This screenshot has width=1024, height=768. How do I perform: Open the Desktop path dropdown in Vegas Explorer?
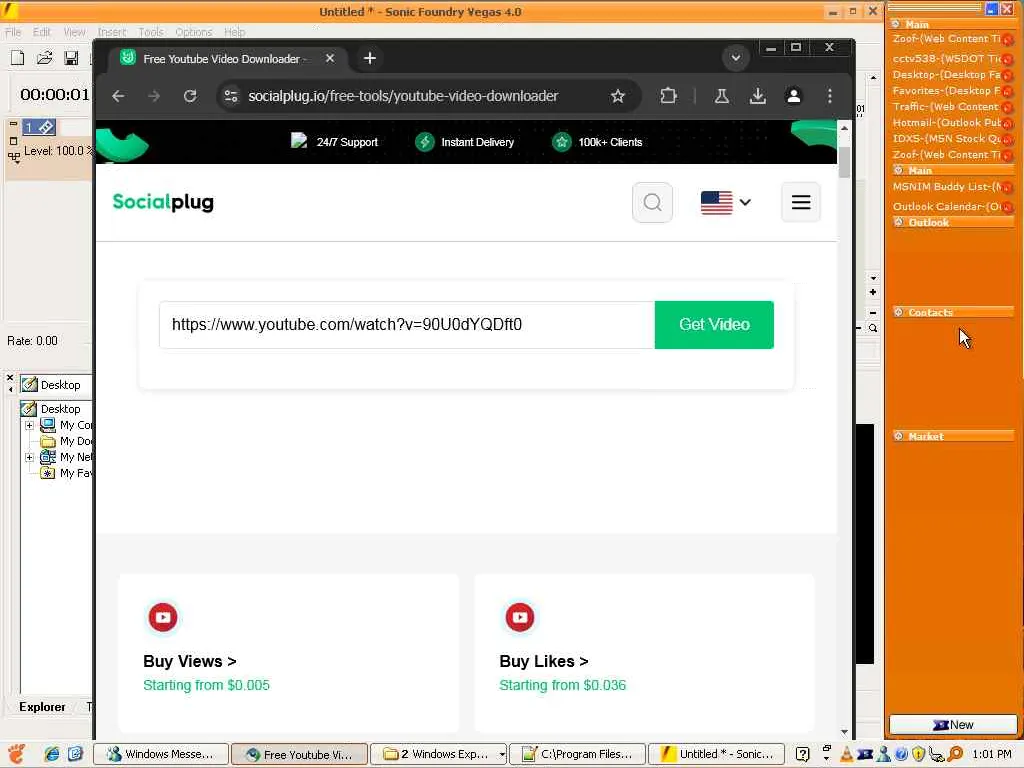(56, 385)
